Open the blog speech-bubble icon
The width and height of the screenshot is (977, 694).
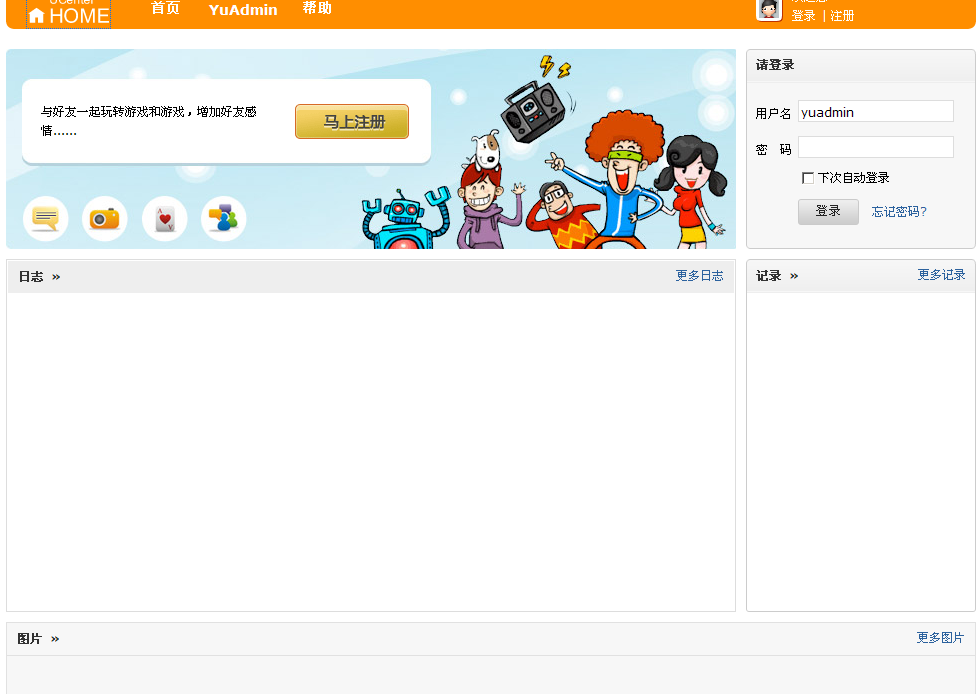pyautogui.click(x=45, y=219)
